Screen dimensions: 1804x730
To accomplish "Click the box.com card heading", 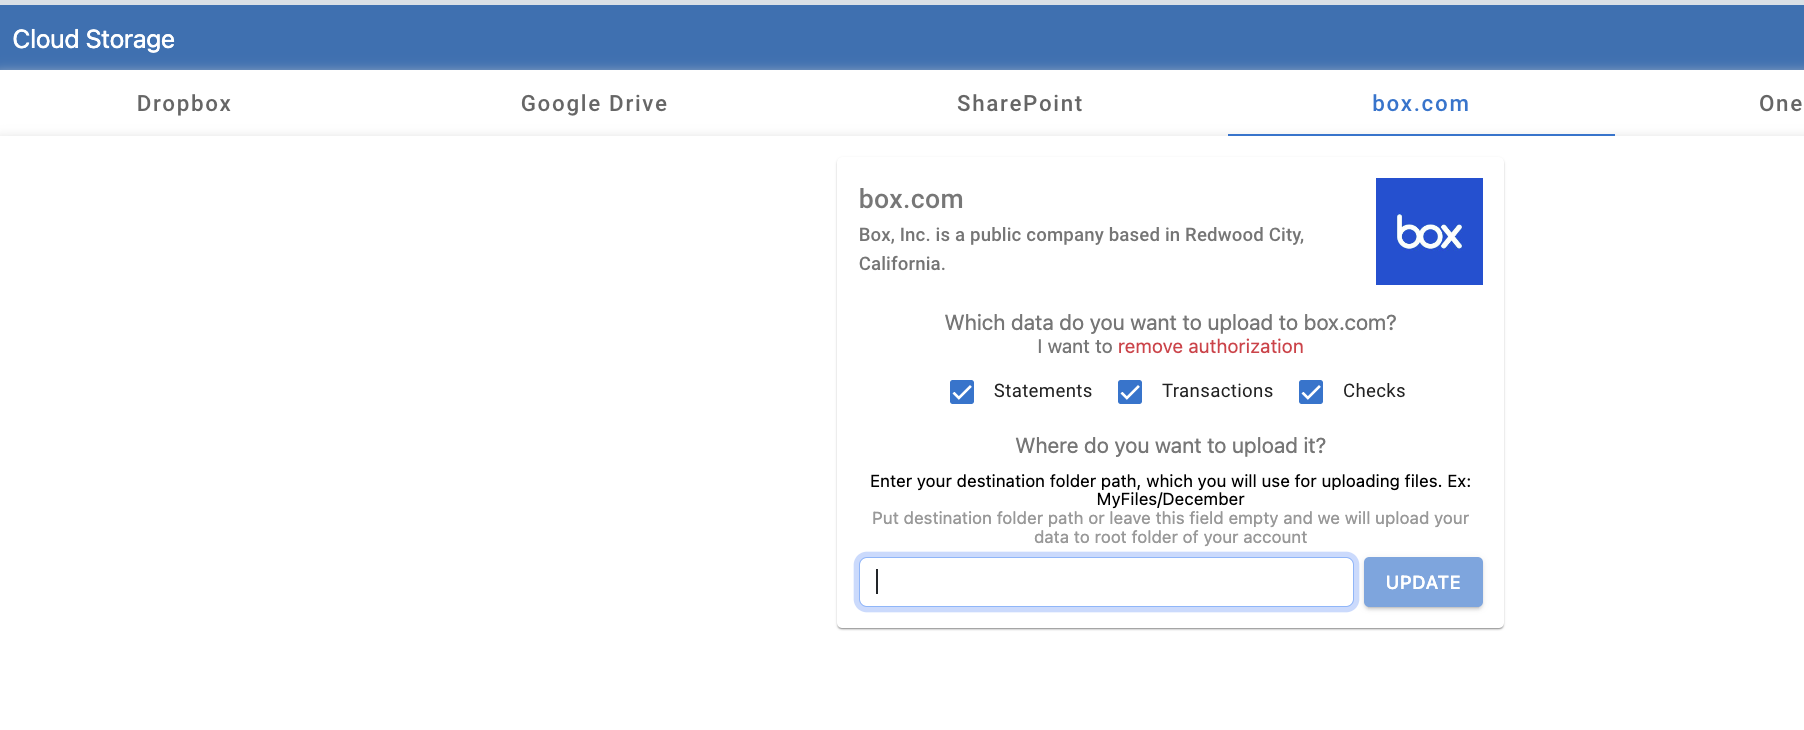I will 911,199.
